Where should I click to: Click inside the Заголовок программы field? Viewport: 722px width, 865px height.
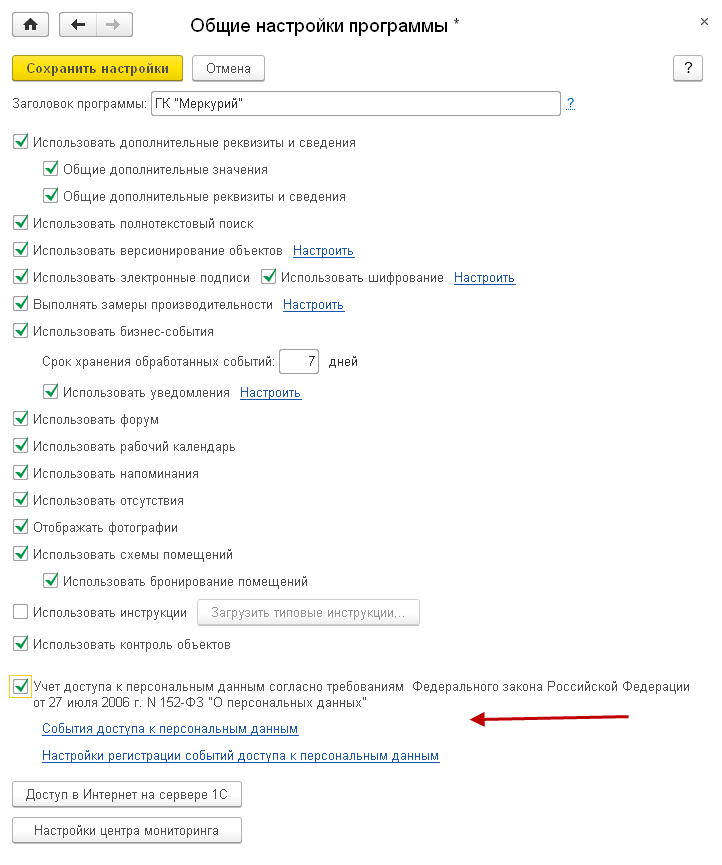coord(354,103)
